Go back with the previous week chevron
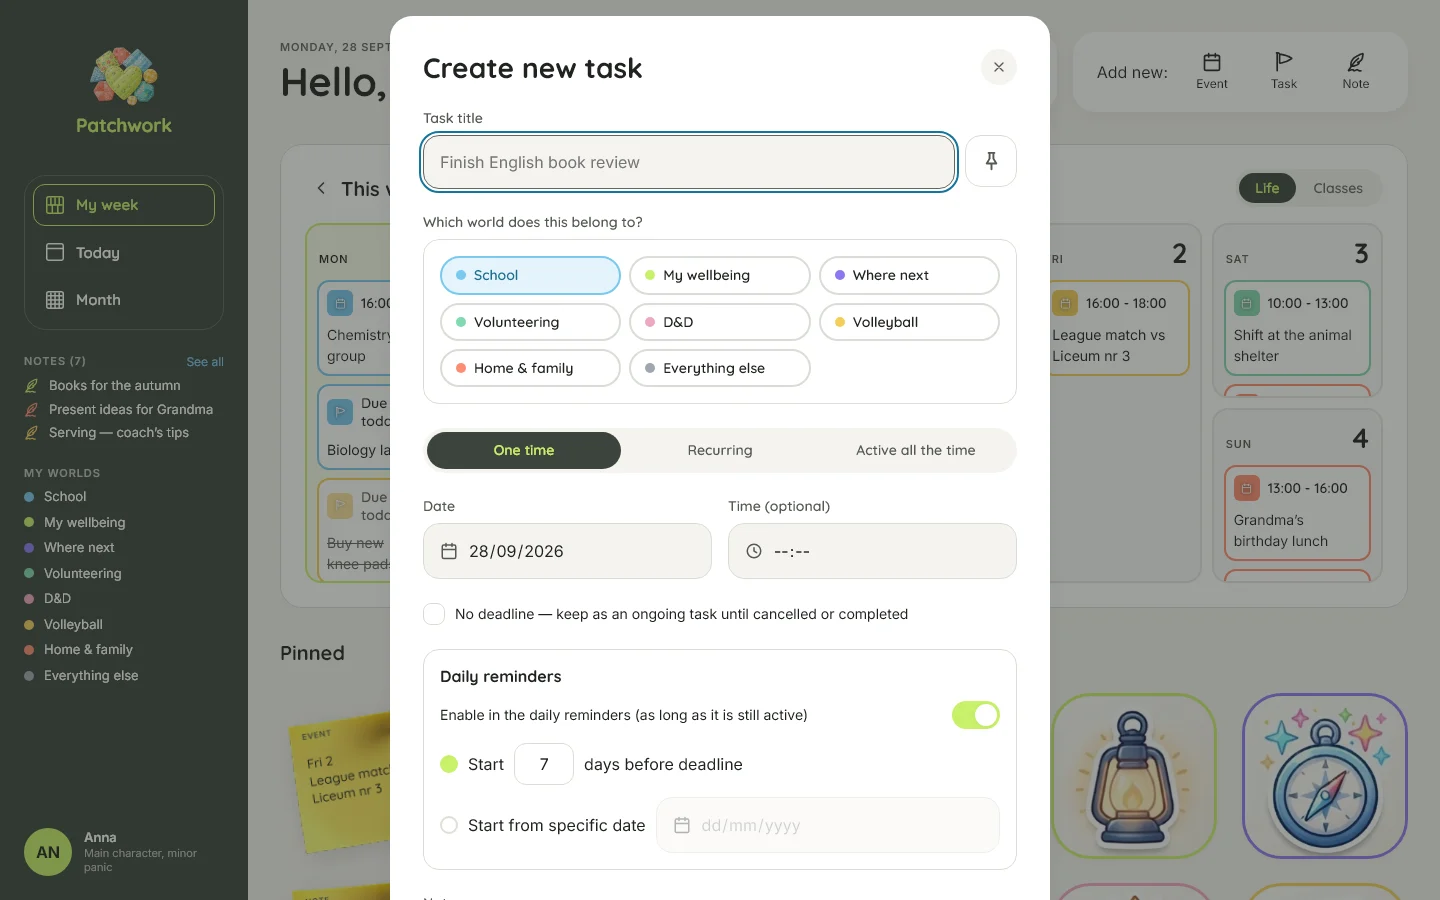 [321, 188]
